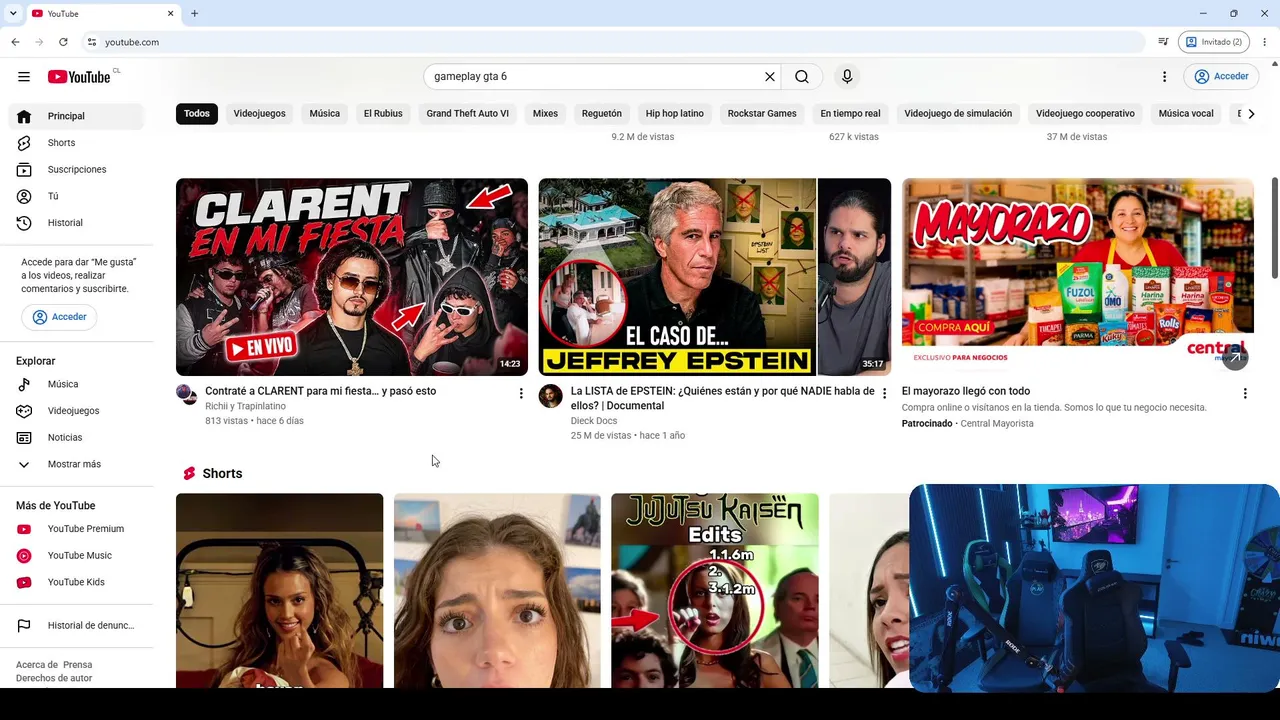Screen dimensions: 1280x720
Task: Open options menu for the CLARENT video
Action: tap(521, 394)
